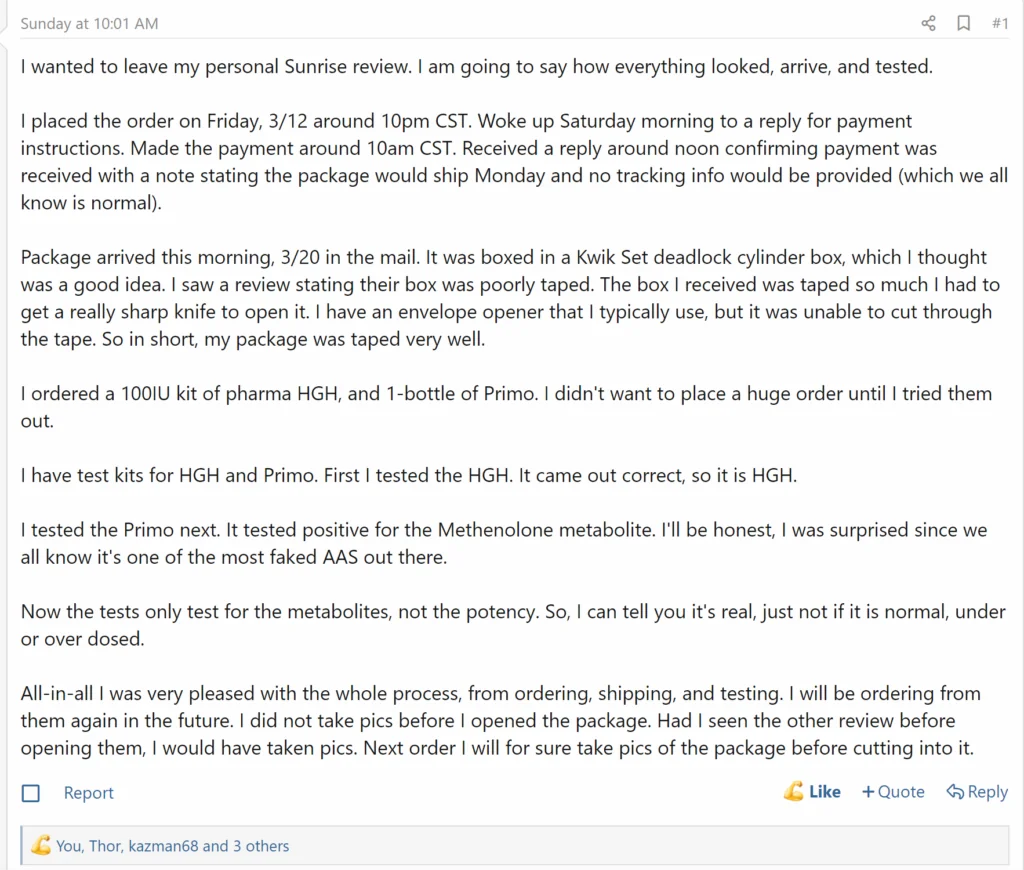The image size is (1024, 870).
Task: Click the flex reaction icon in the reactions bar
Action: (41, 846)
